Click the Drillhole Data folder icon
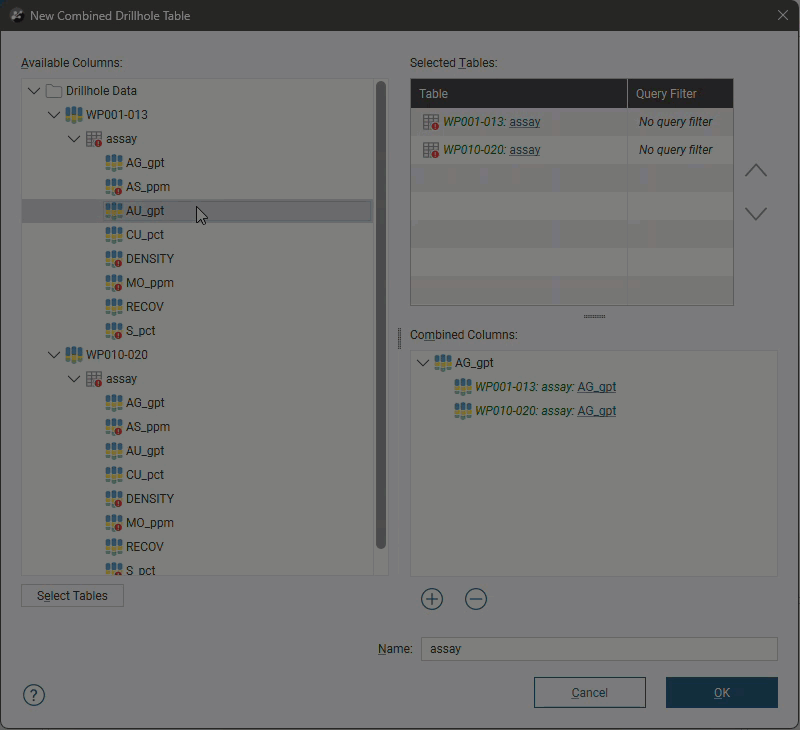Viewport: 800px width, 730px height. pos(54,91)
